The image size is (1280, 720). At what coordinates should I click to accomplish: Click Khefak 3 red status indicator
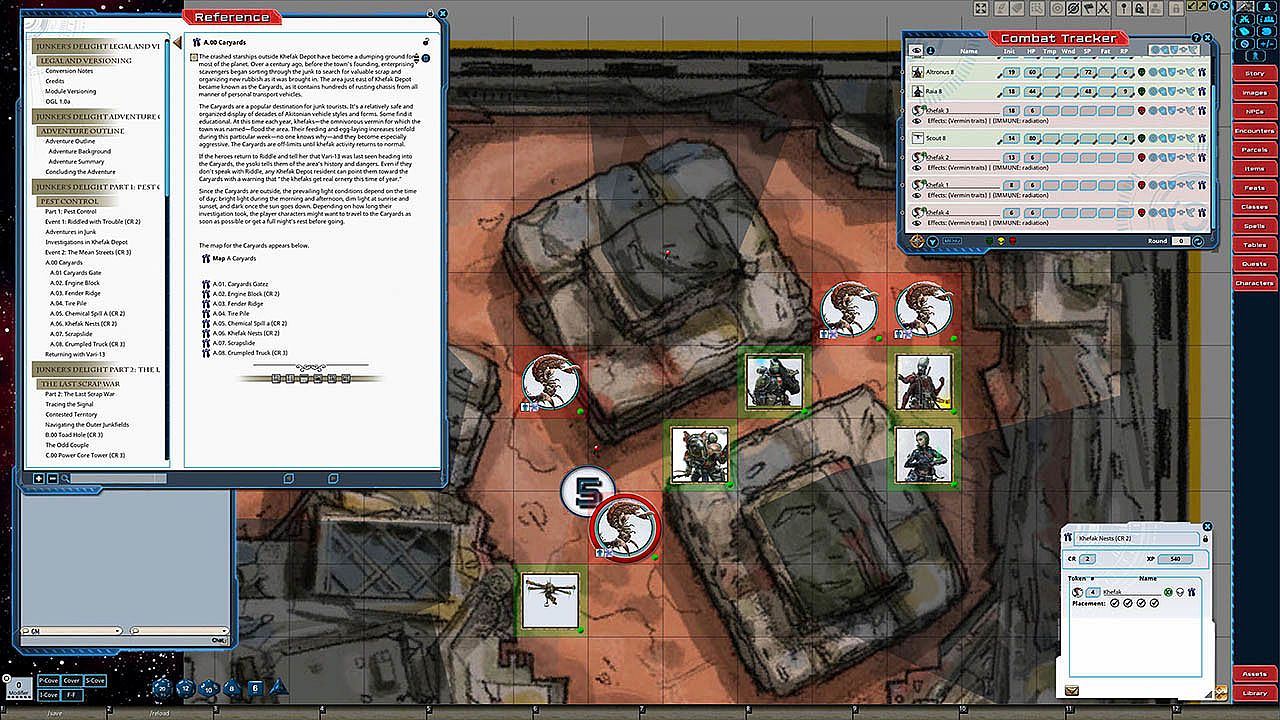1142,111
